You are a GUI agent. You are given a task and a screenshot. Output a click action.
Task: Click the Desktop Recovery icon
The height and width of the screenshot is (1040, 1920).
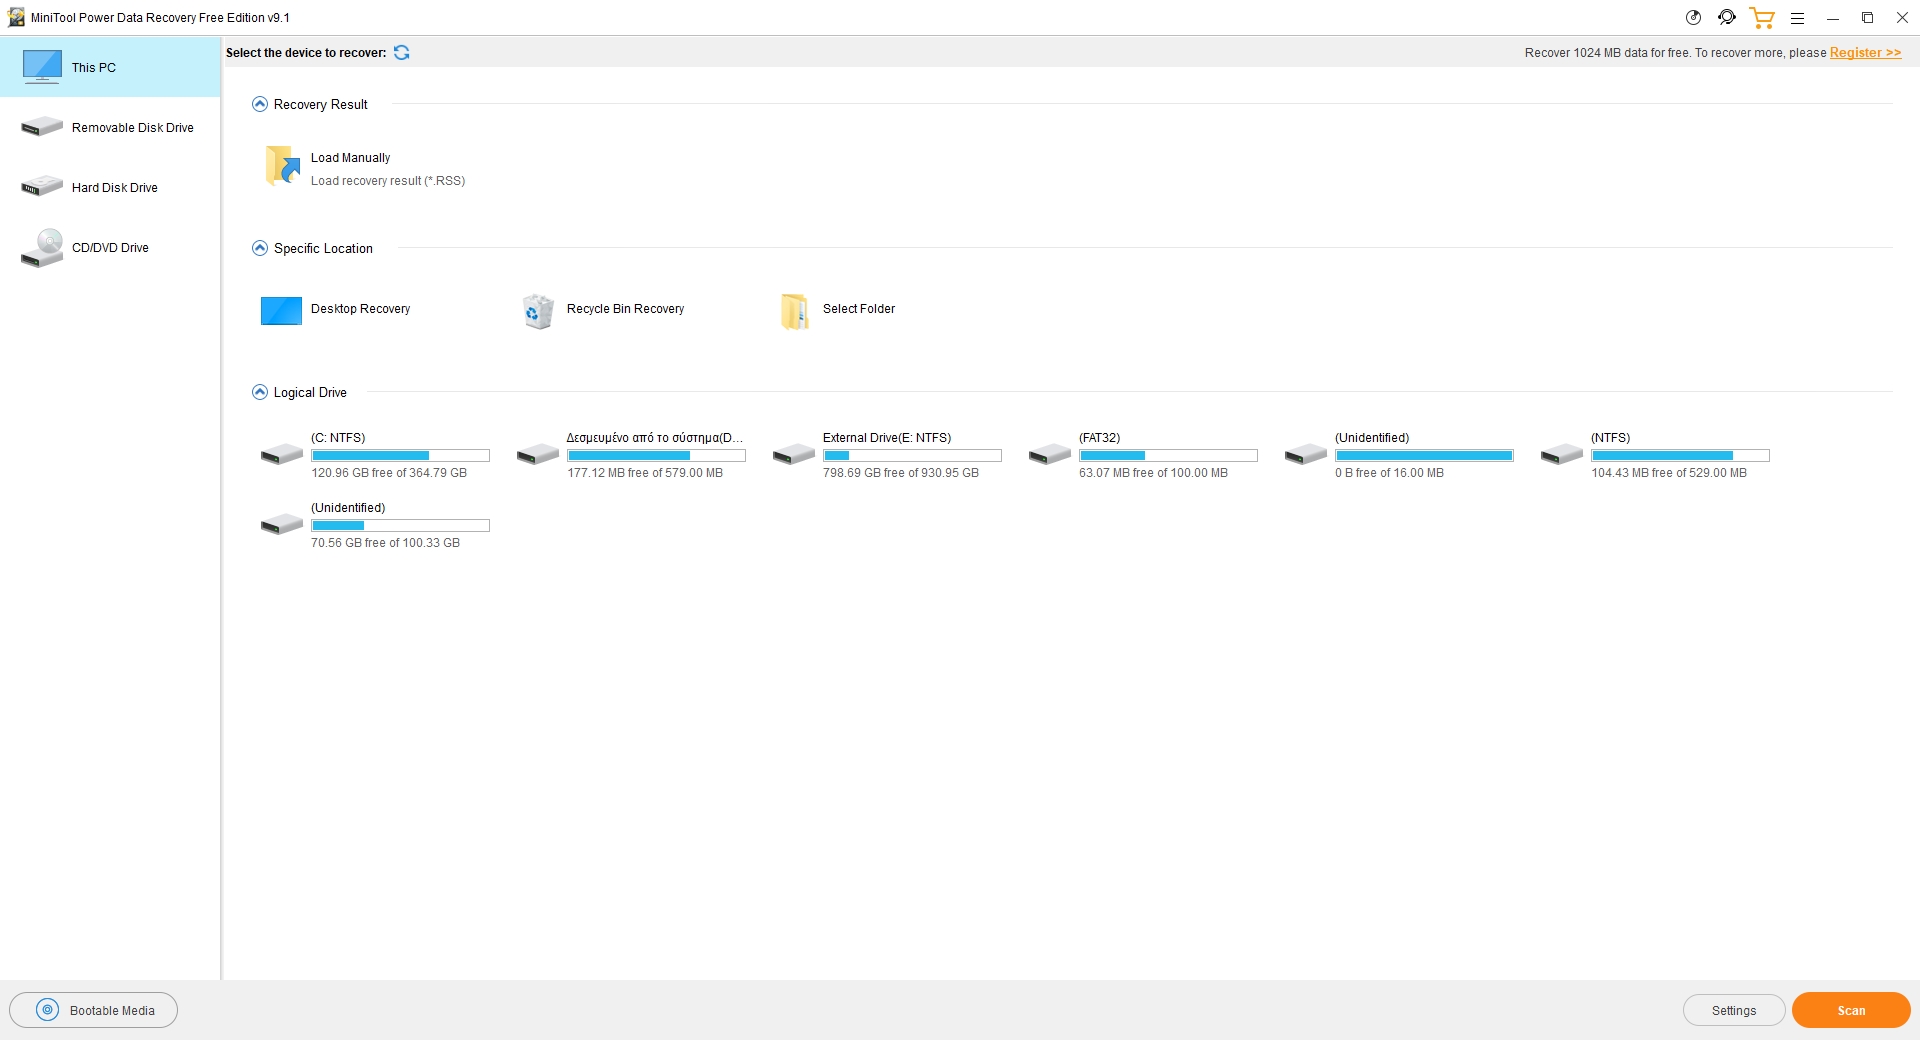click(x=281, y=311)
